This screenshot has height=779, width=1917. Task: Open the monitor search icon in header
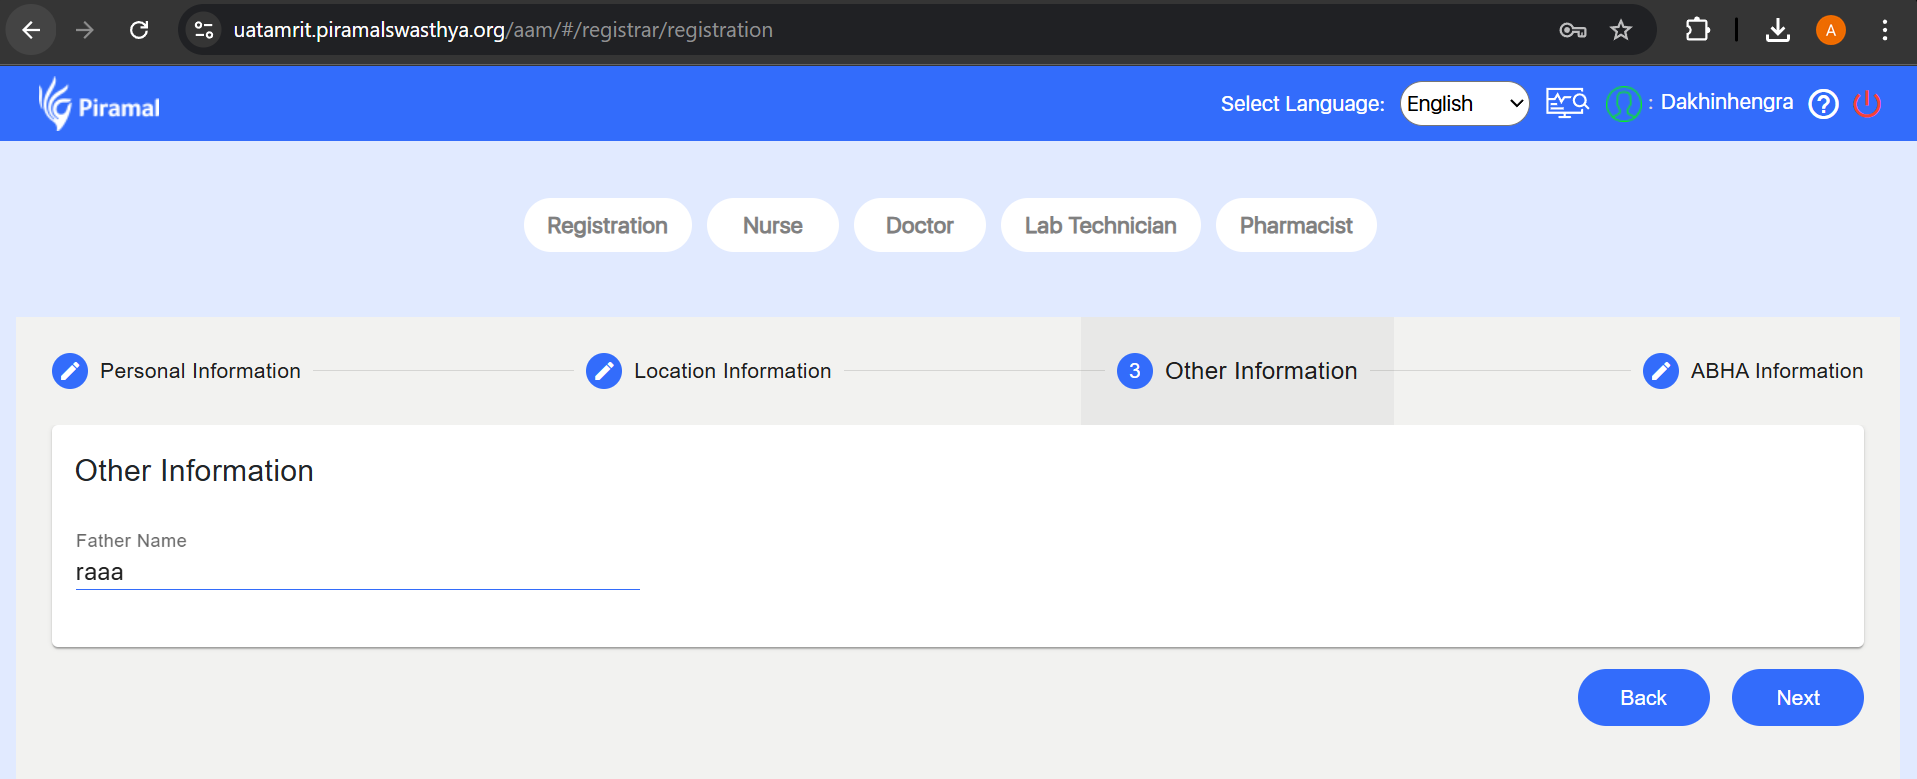(1566, 103)
